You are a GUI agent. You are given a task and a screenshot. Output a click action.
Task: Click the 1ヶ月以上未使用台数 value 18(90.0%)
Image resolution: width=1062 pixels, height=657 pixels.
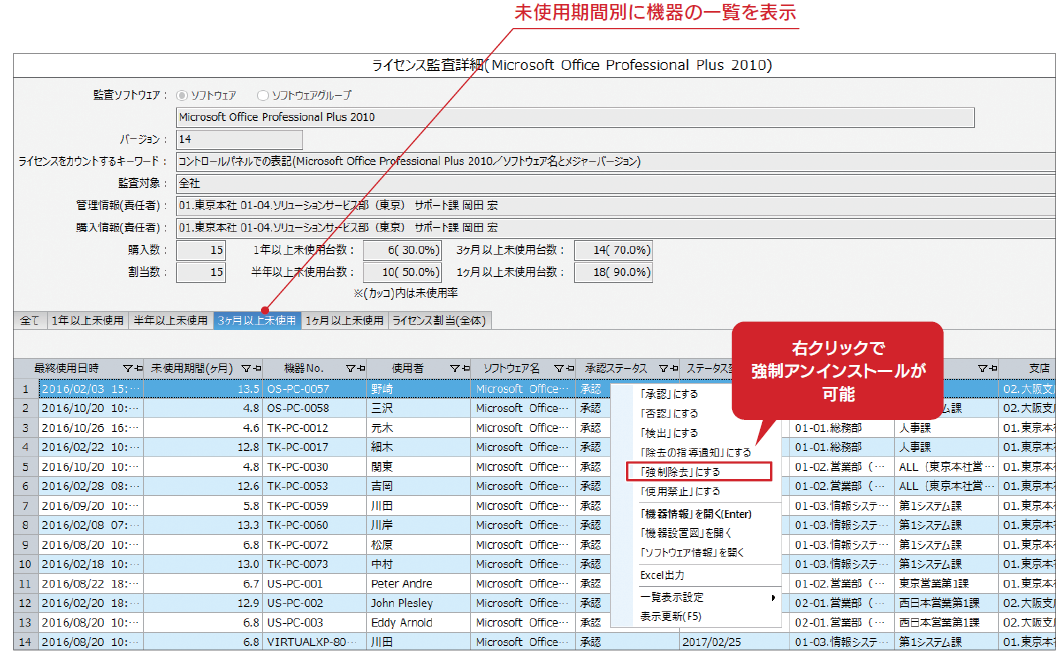(x=614, y=272)
